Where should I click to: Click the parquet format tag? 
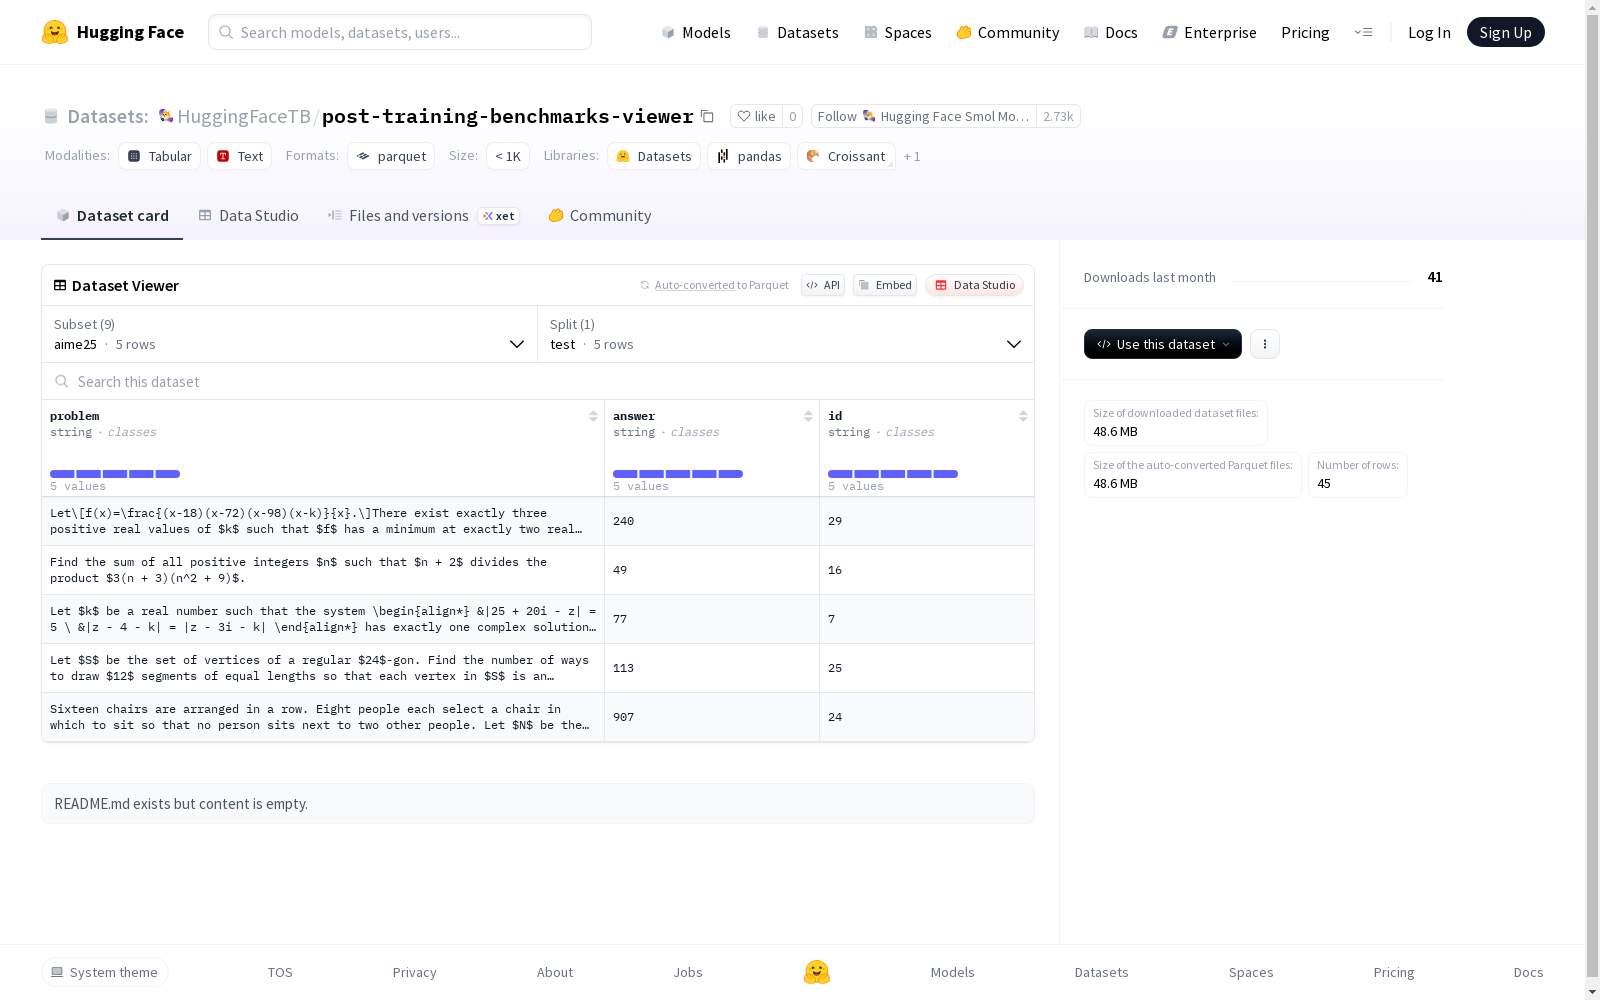point(391,156)
